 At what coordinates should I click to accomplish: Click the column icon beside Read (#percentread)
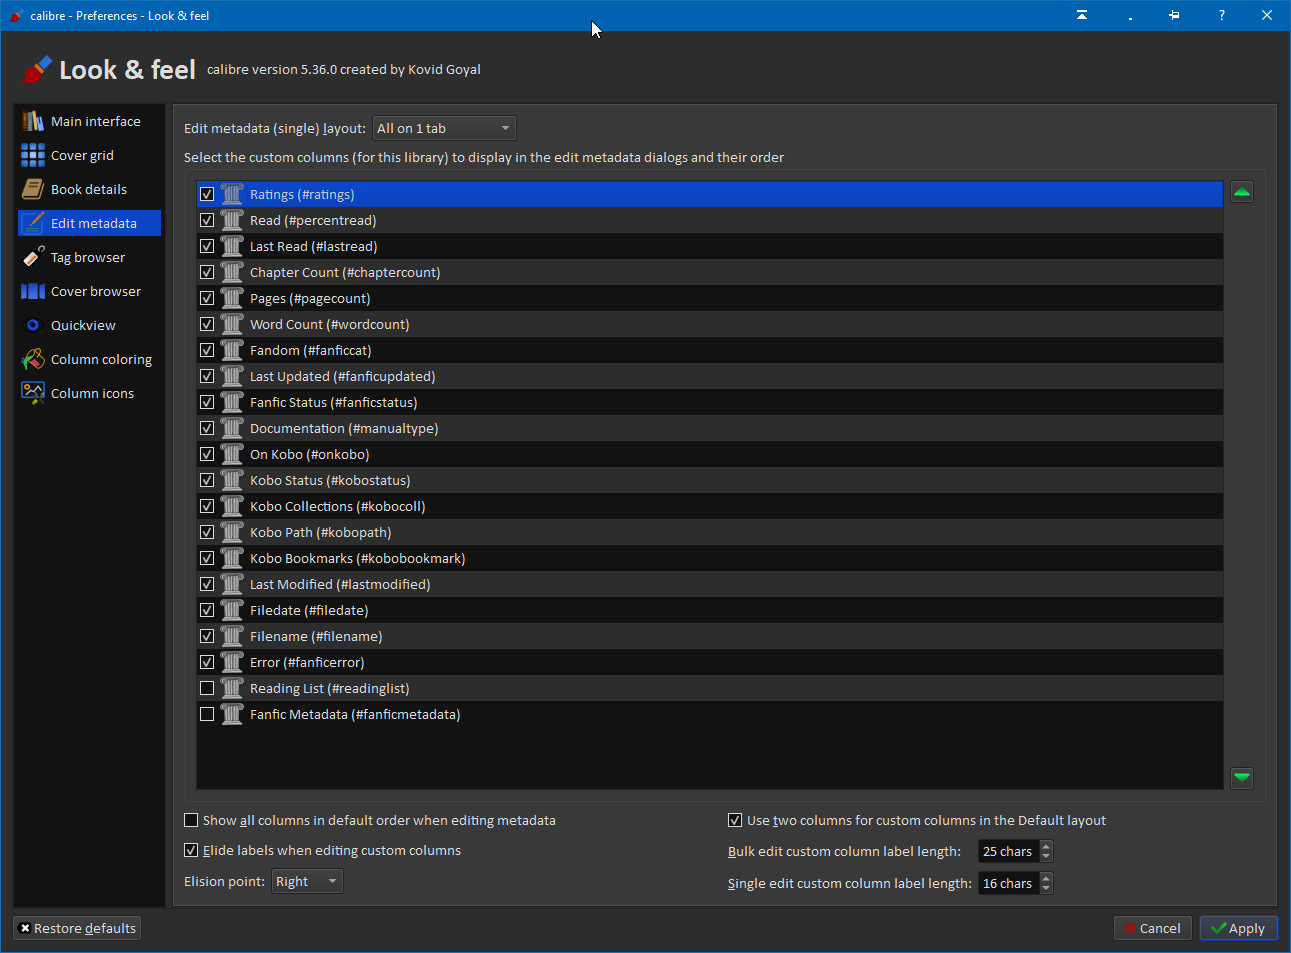pyautogui.click(x=232, y=220)
